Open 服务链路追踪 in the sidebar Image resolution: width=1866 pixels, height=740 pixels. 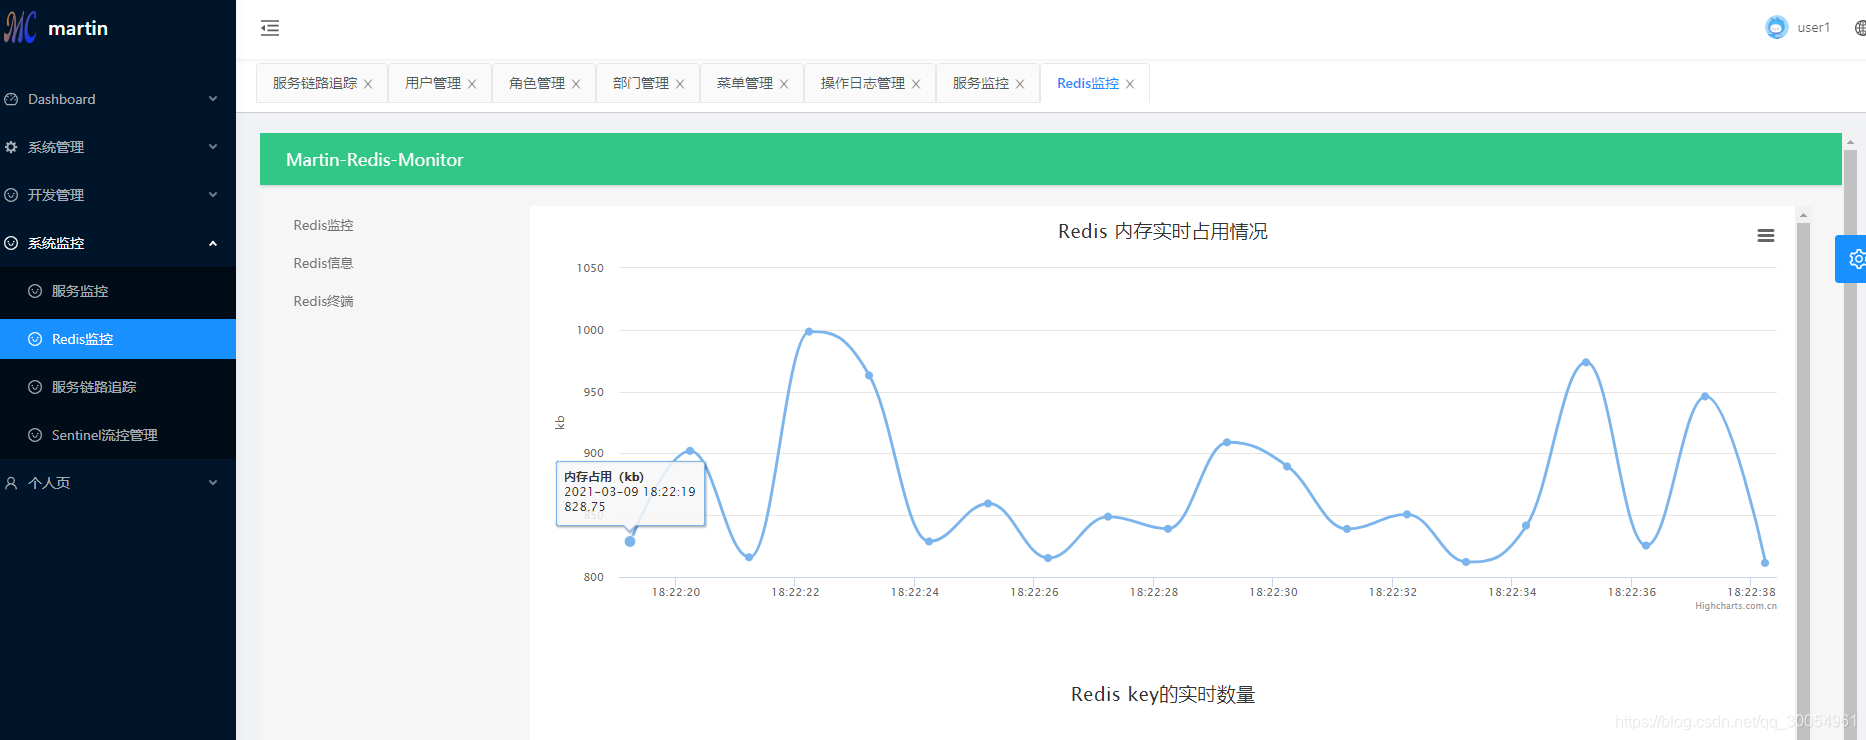[118, 387]
